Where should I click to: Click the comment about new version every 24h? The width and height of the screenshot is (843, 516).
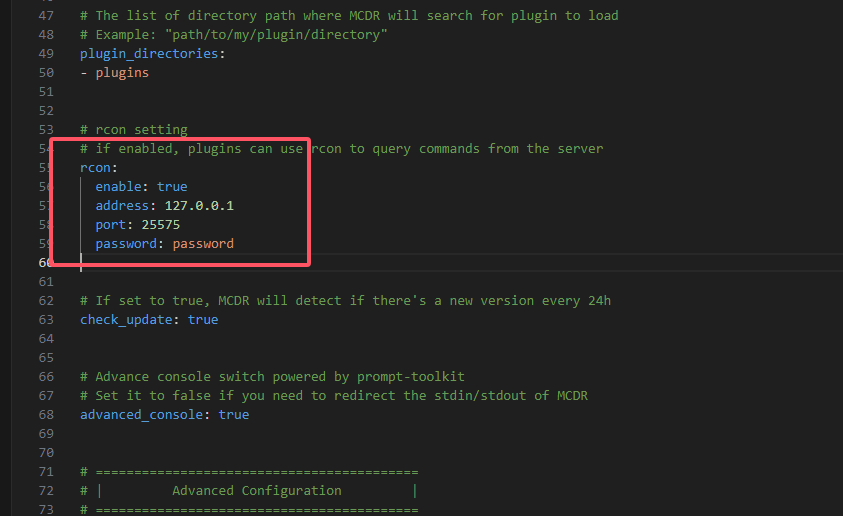(345, 300)
